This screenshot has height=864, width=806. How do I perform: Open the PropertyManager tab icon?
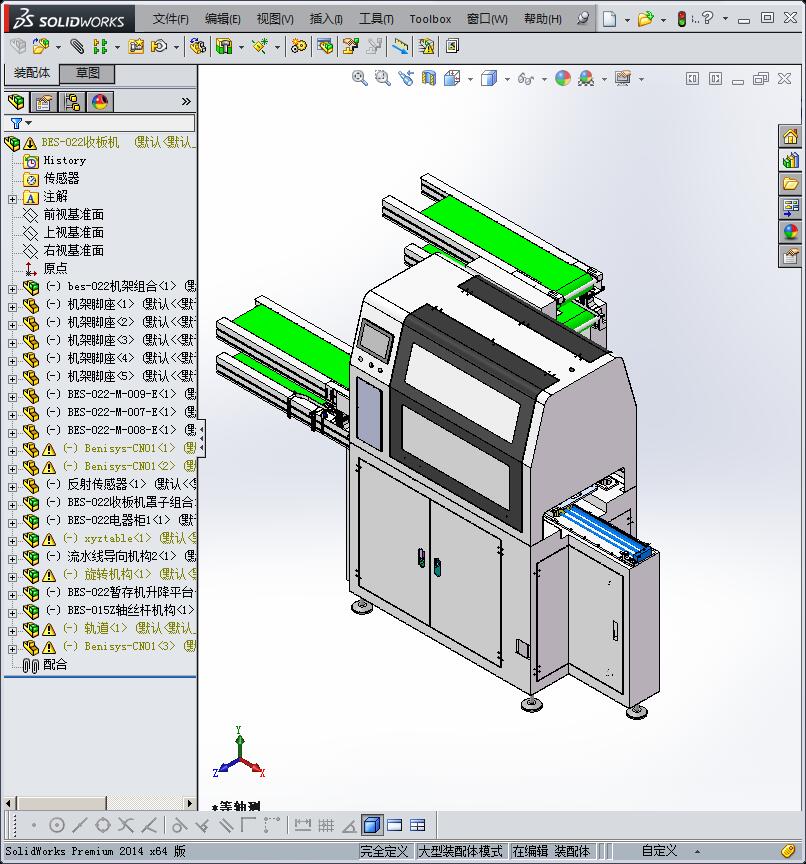tap(44, 102)
